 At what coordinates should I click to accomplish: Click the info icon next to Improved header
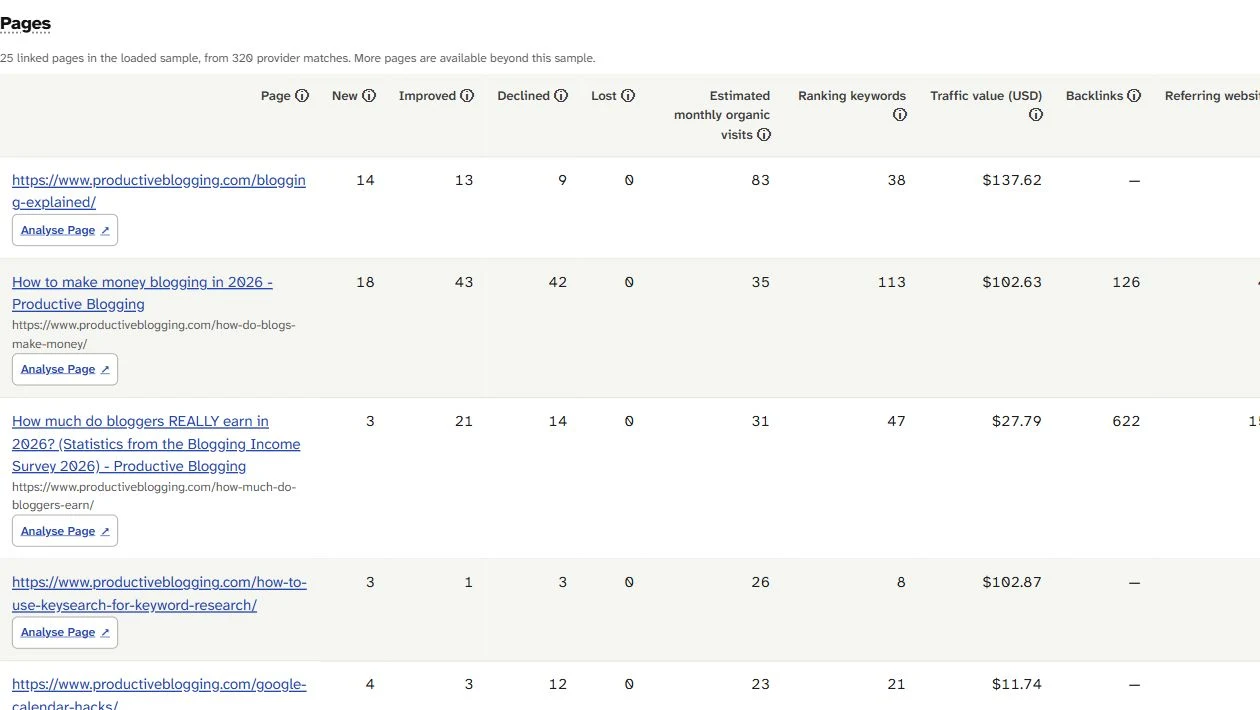467,96
